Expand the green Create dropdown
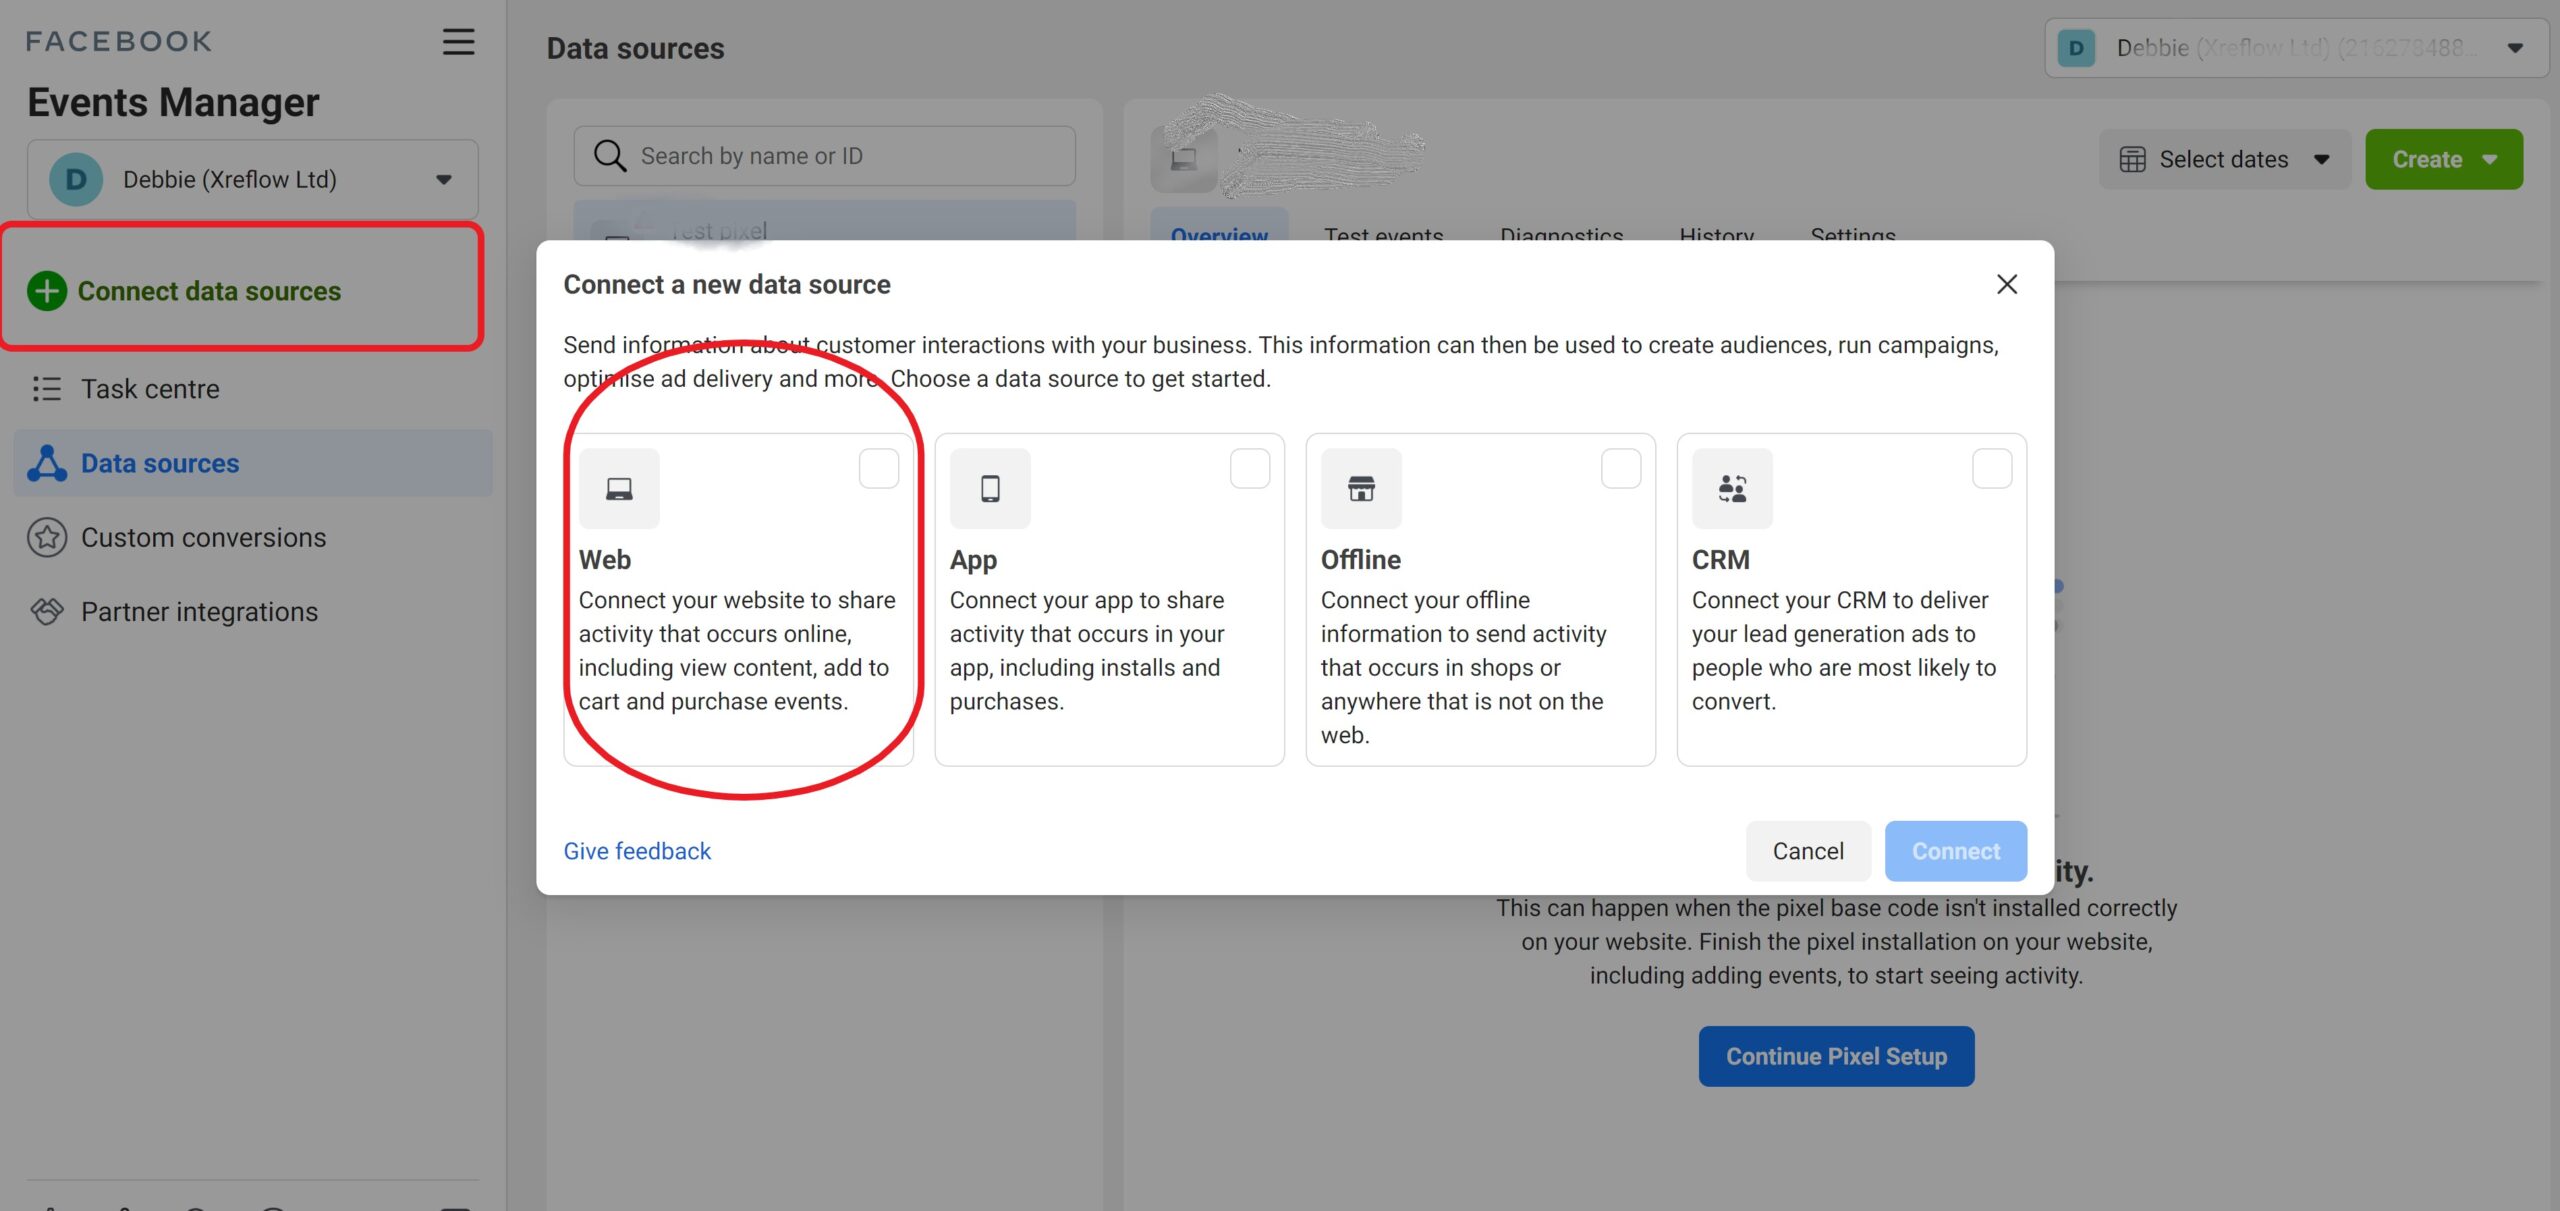 pos(2444,160)
